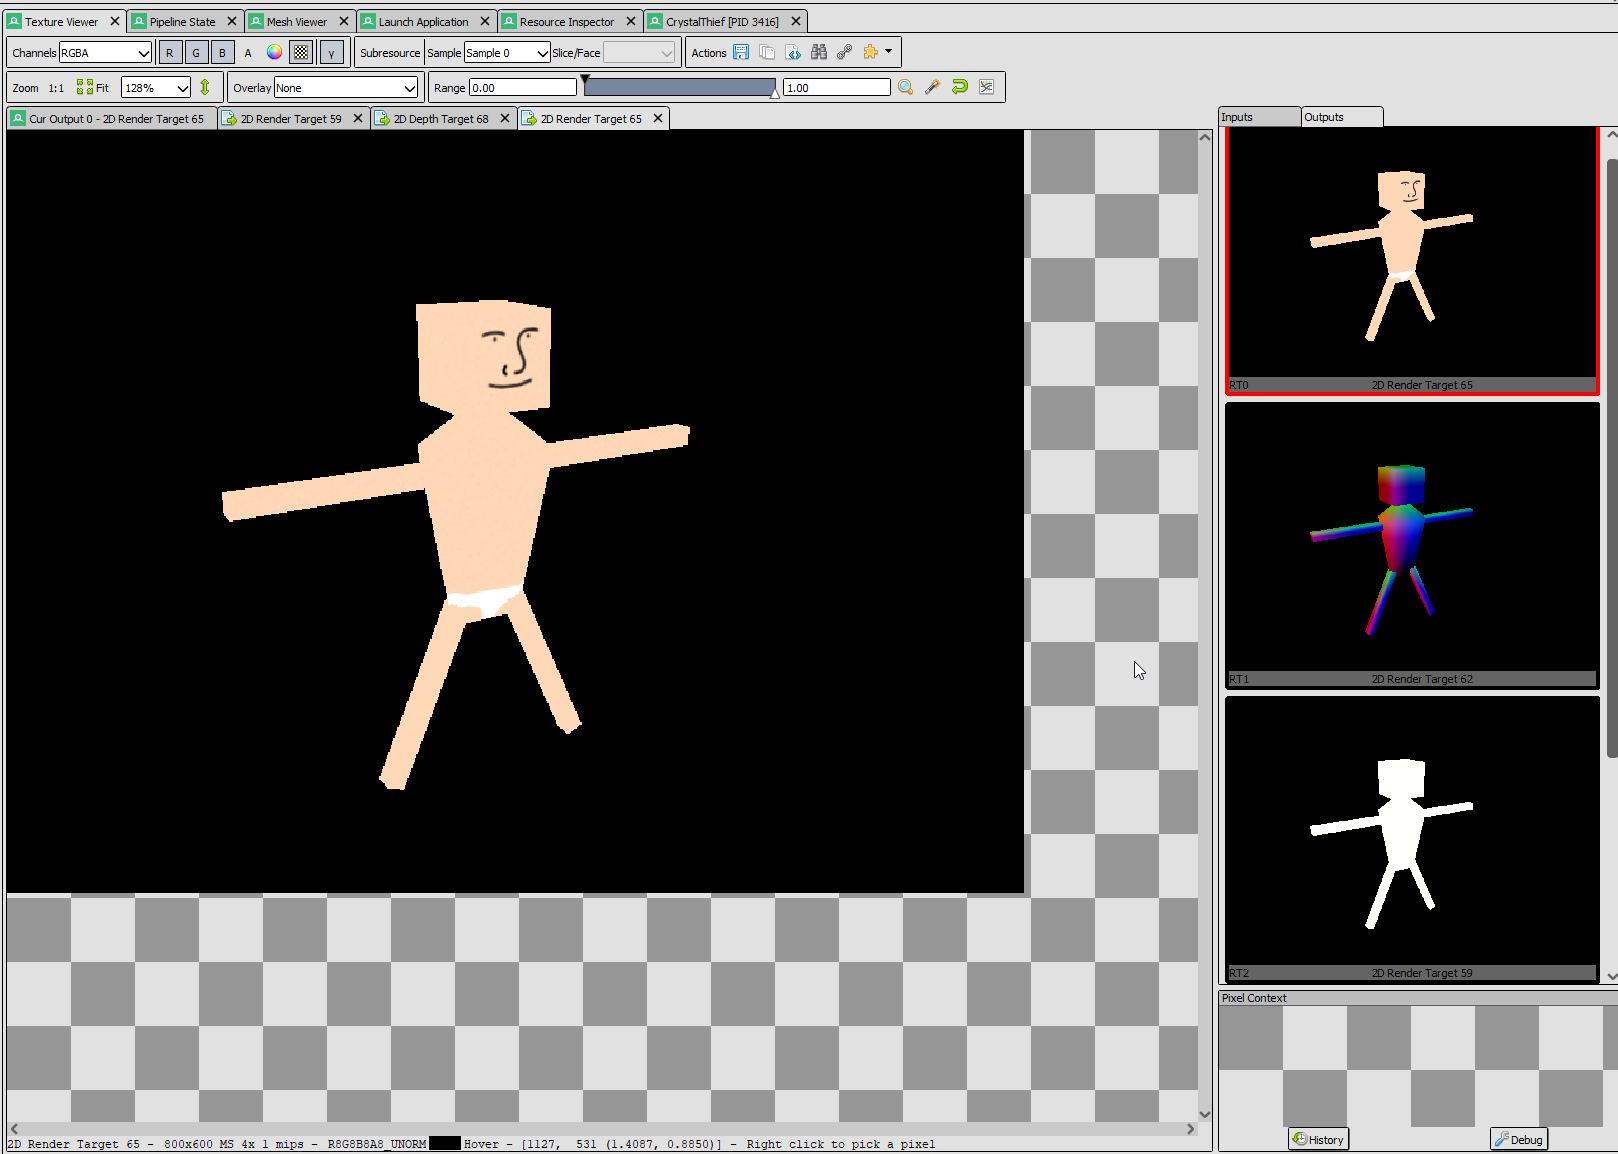Toggle the checkerboard background button

(x=301, y=52)
